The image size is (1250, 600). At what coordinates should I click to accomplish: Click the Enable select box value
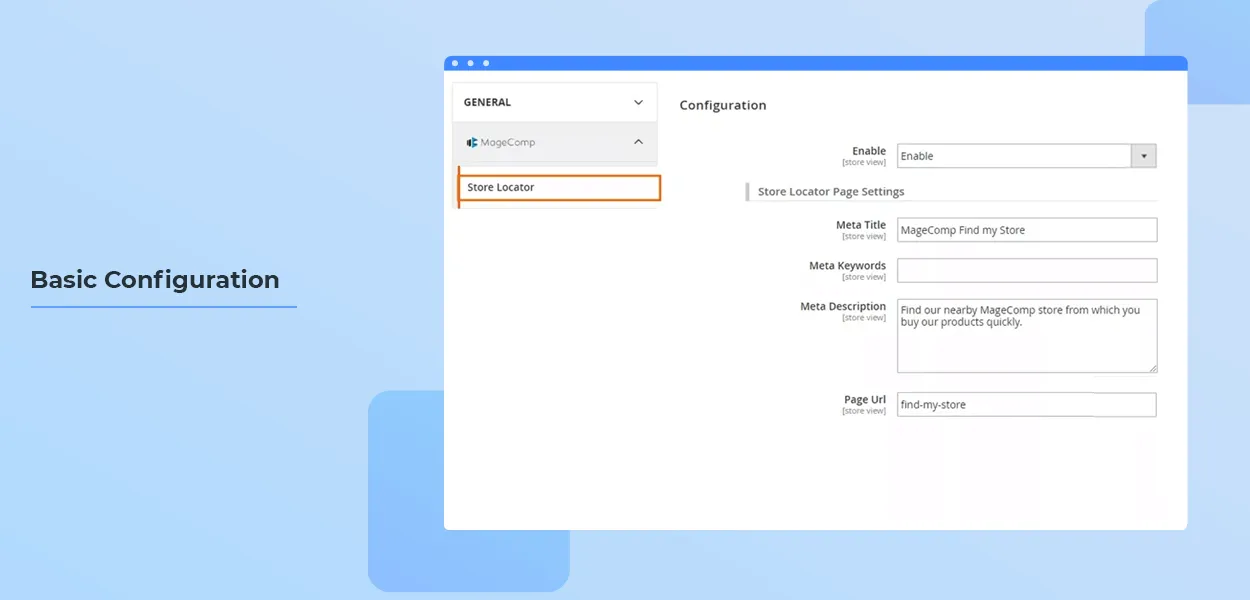[1012, 156]
